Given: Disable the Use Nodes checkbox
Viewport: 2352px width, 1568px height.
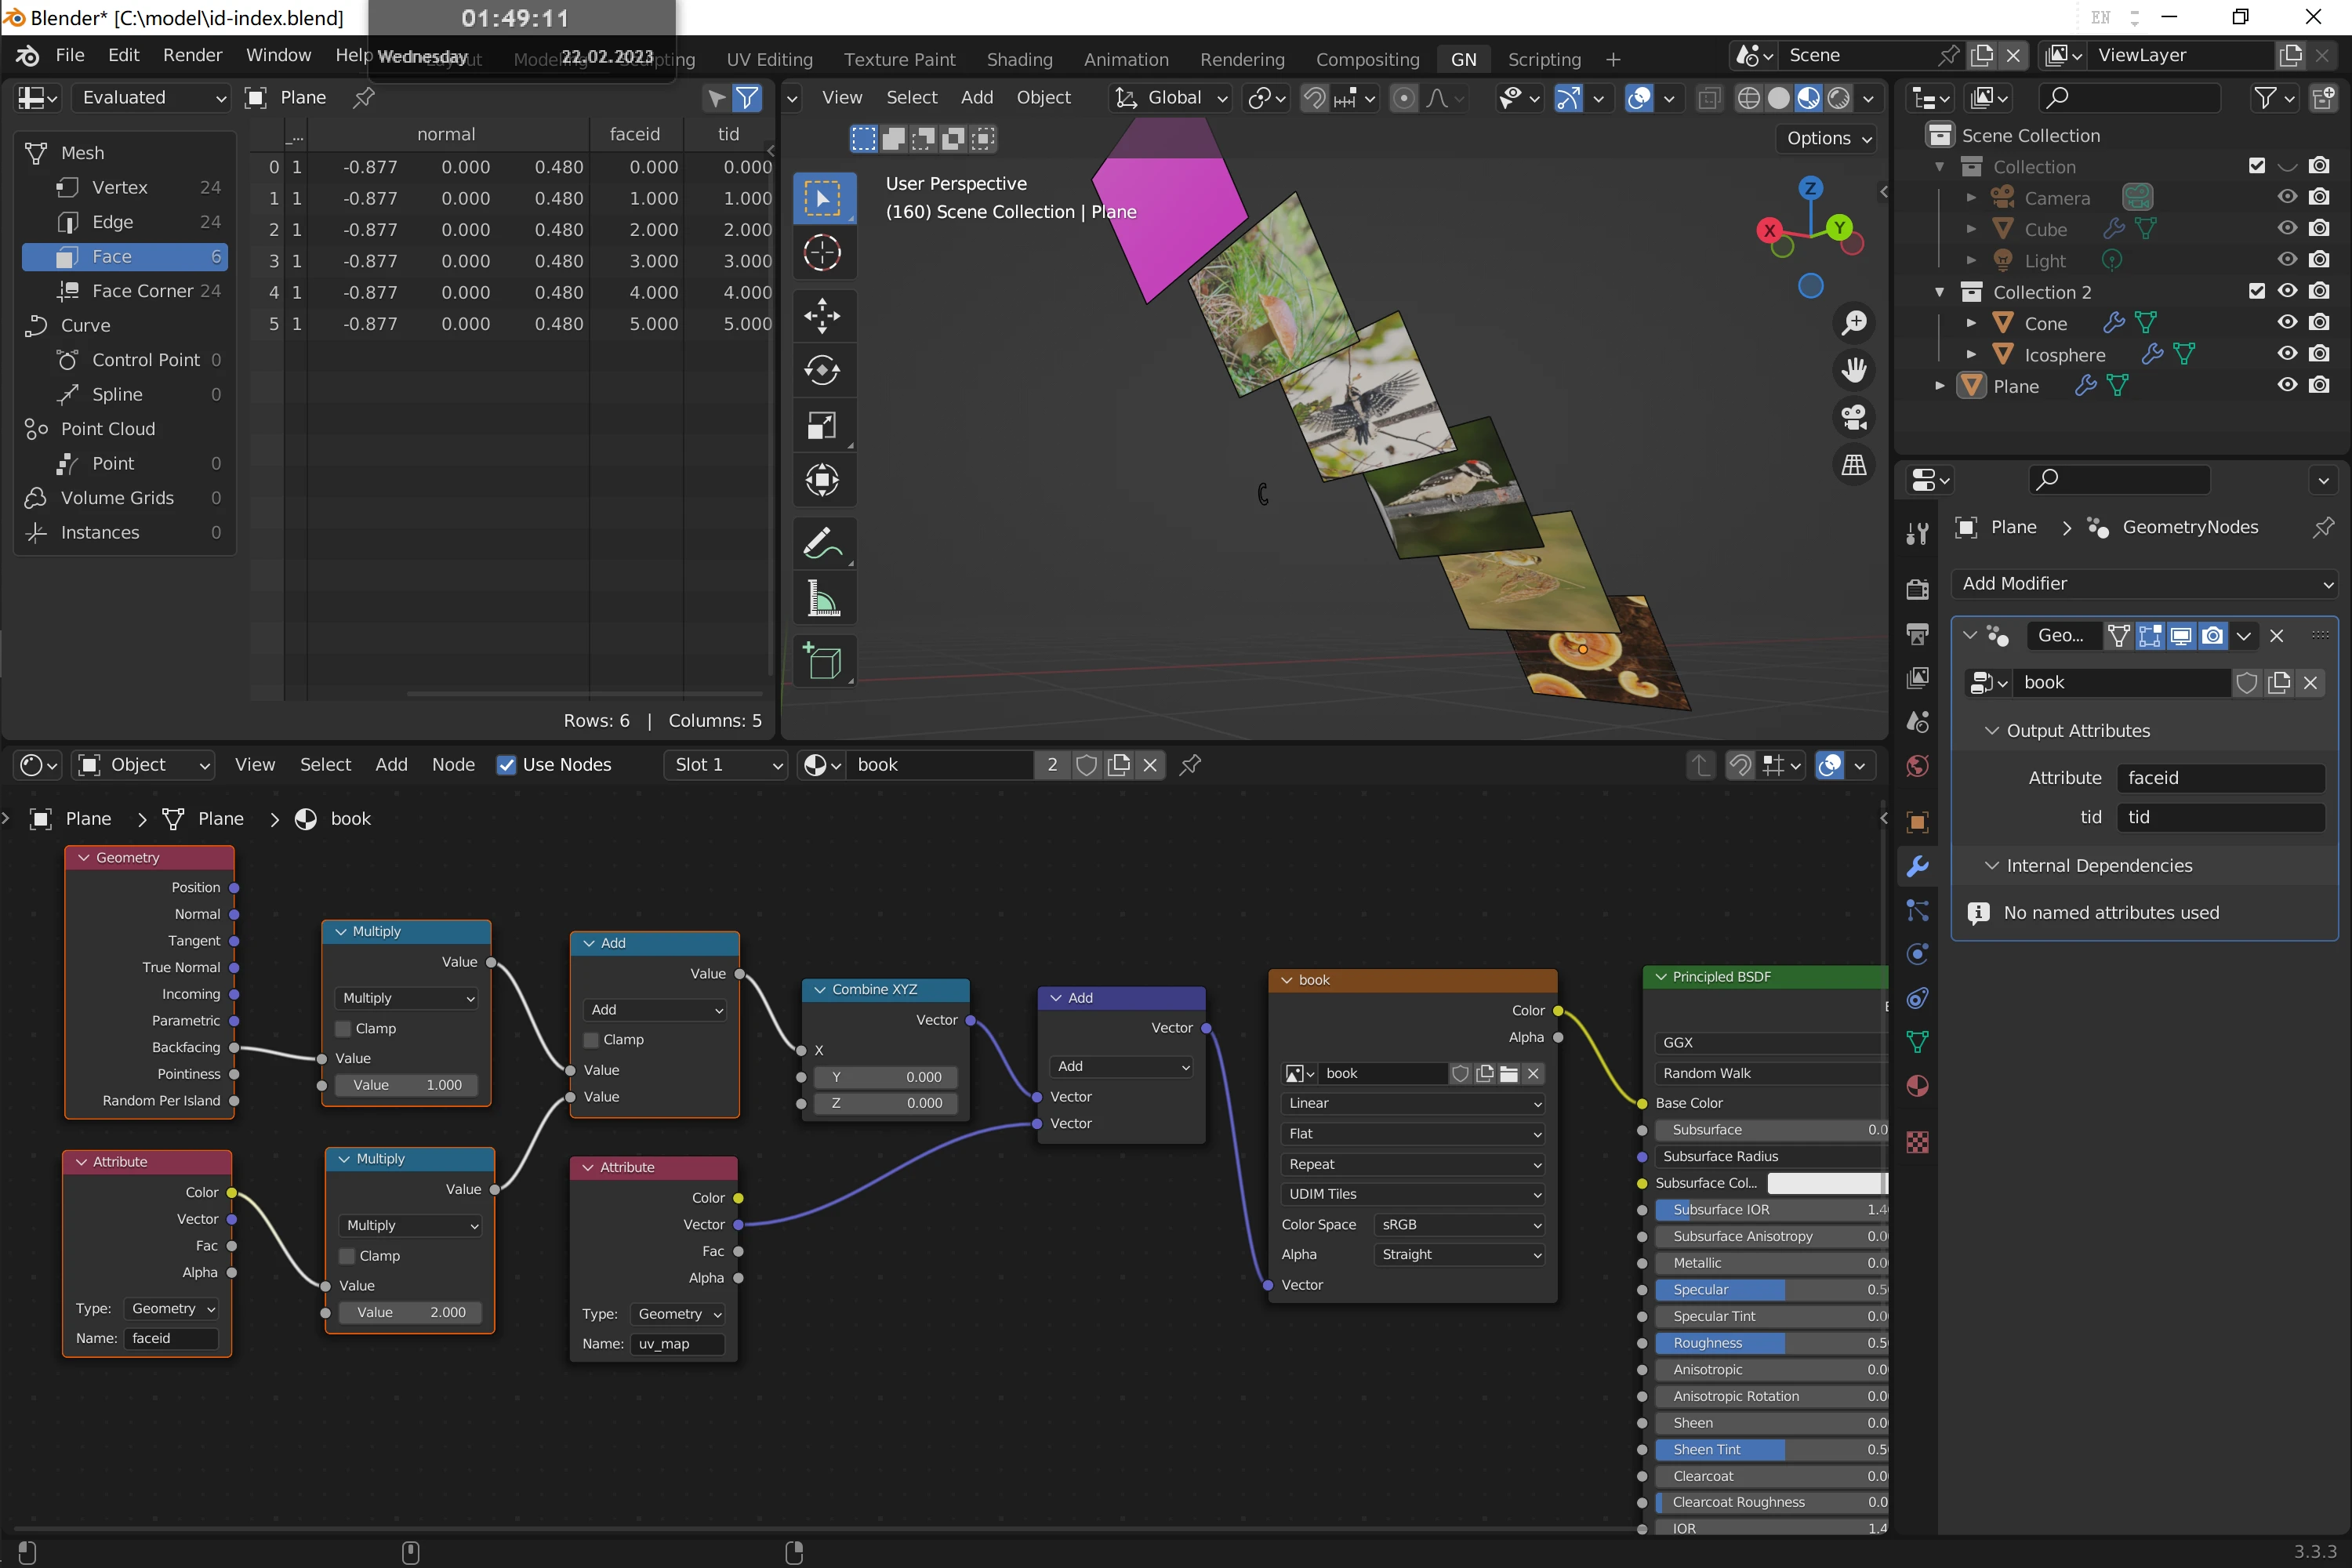Looking at the screenshot, I should tap(507, 764).
